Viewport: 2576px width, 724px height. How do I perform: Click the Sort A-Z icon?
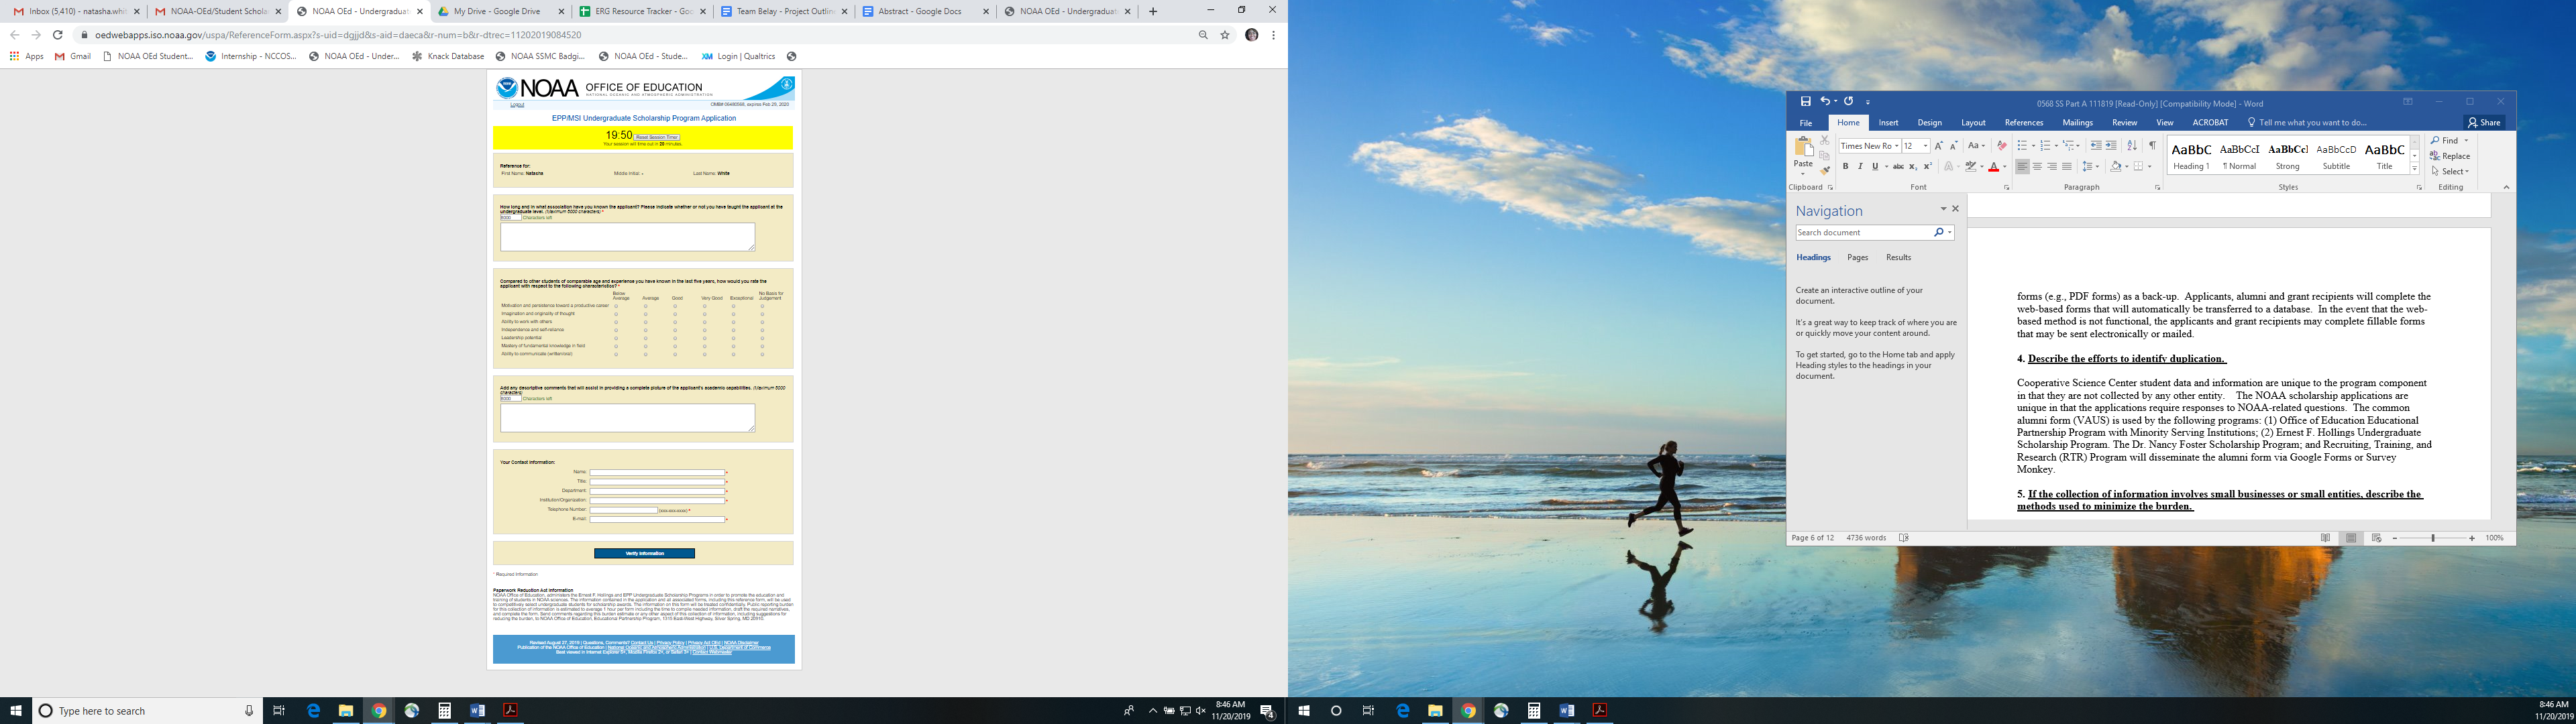point(2132,146)
